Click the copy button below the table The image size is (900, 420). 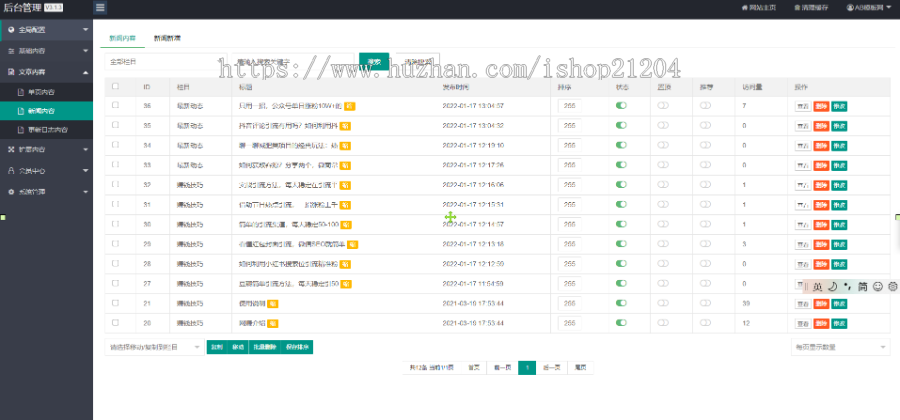(216, 347)
